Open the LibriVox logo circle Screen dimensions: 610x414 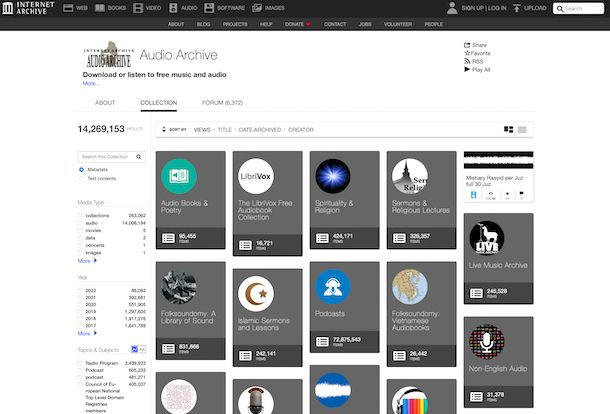click(x=256, y=176)
